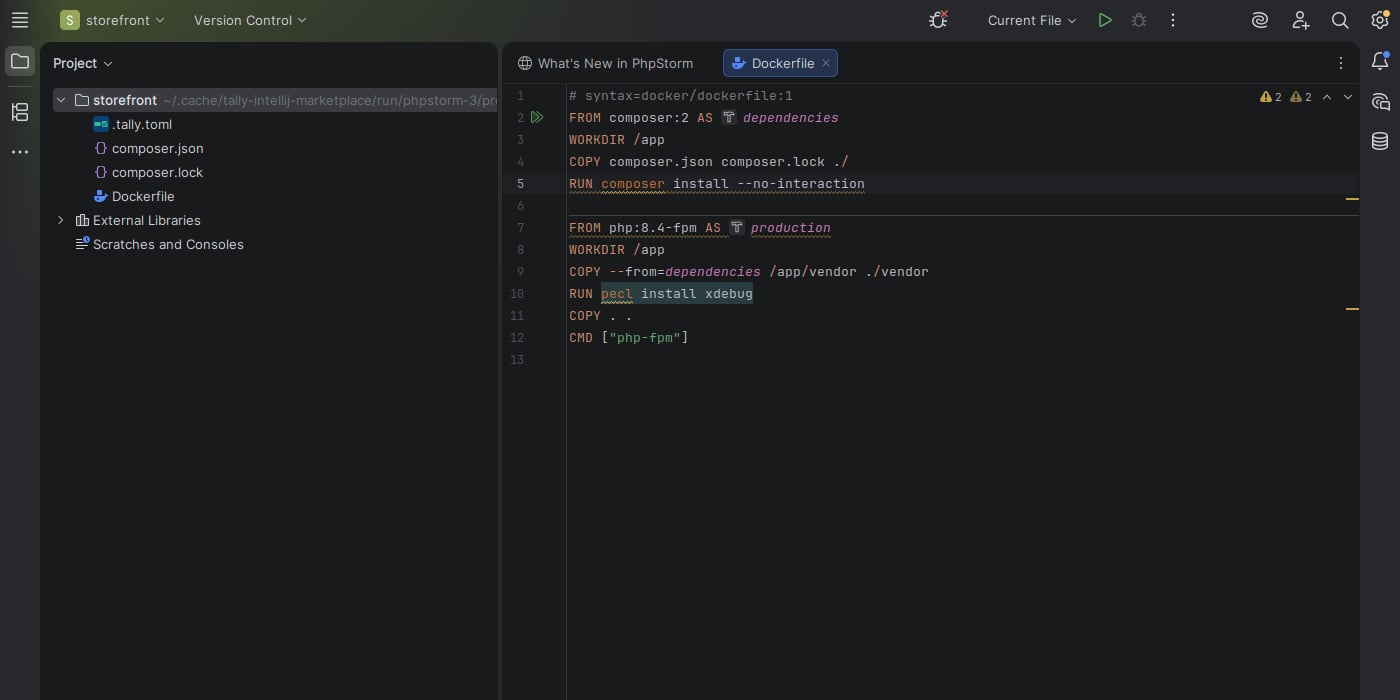Click the first warning count indicator
The width and height of the screenshot is (1400, 700).
(x=1271, y=97)
